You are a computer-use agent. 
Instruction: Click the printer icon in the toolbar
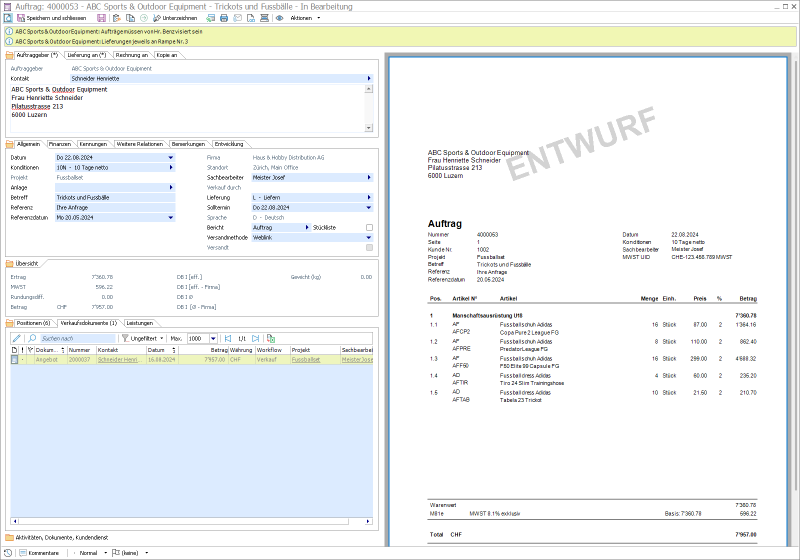224,18
